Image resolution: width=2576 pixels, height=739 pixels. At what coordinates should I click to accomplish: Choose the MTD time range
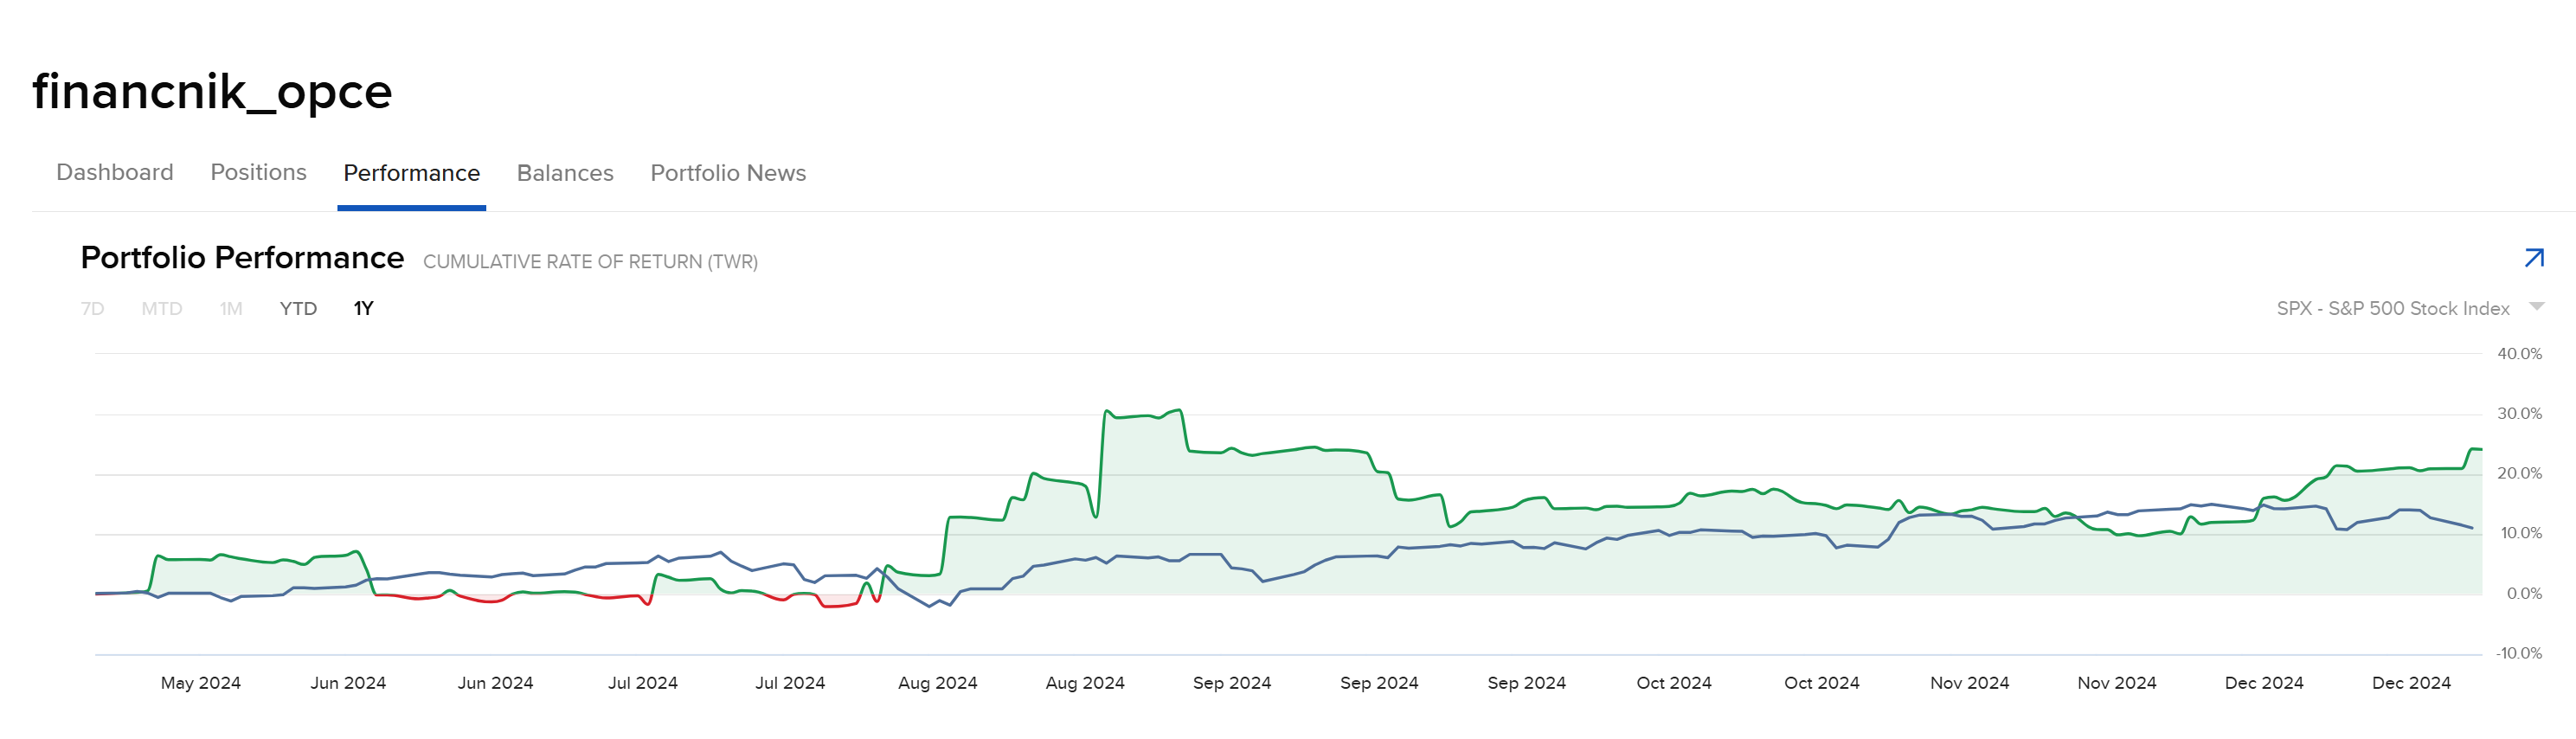[x=161, y=309]
